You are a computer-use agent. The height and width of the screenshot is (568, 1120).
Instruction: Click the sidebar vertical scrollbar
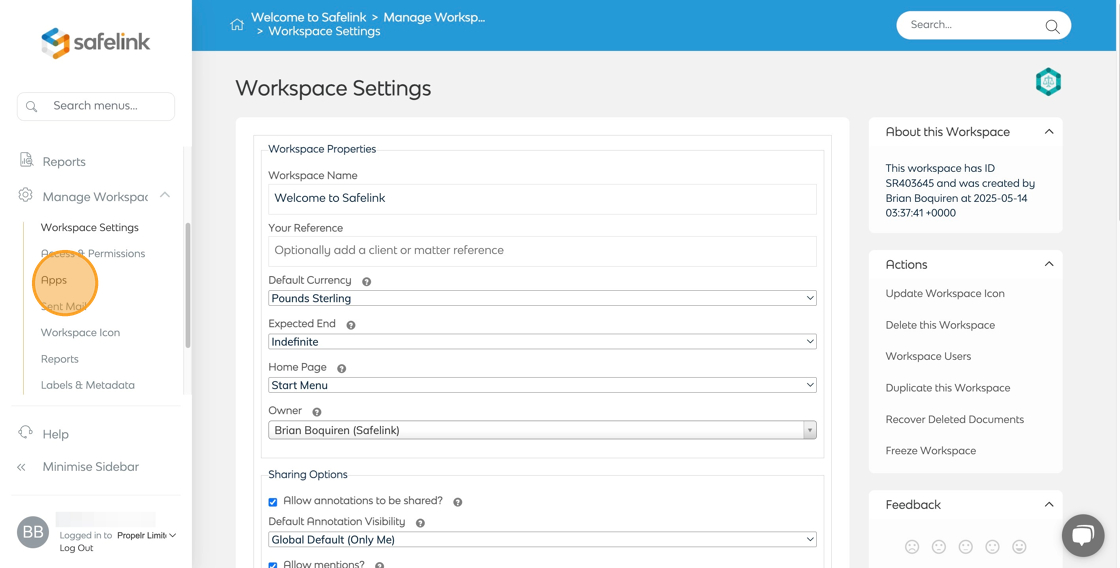pos(187,285)
